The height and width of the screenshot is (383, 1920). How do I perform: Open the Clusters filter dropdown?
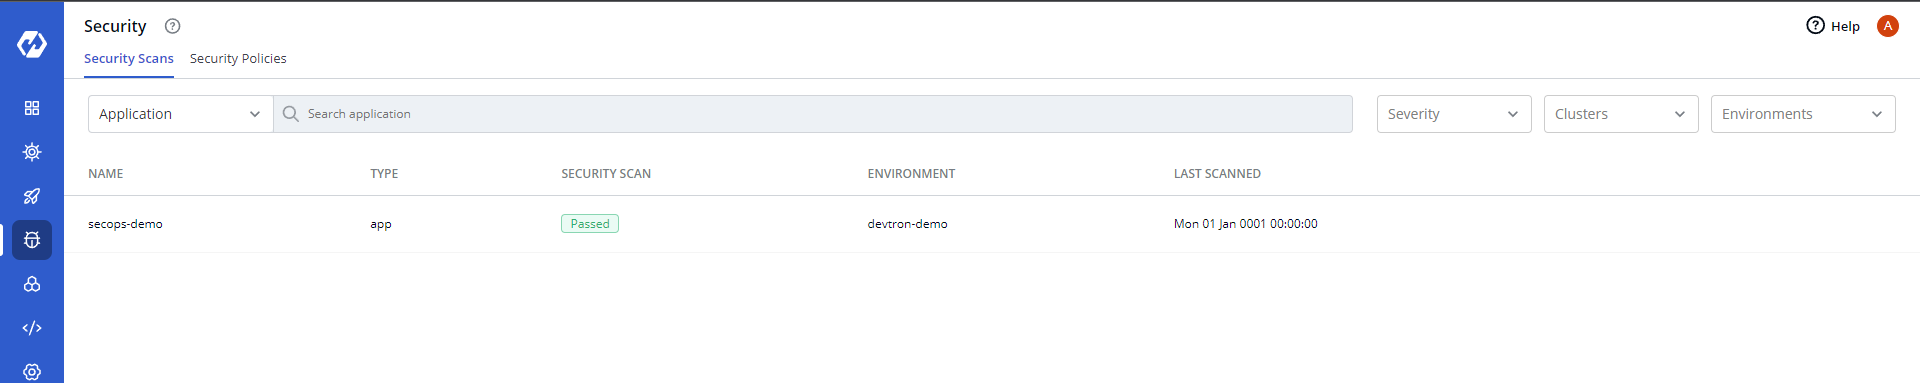click(1621, 114)
